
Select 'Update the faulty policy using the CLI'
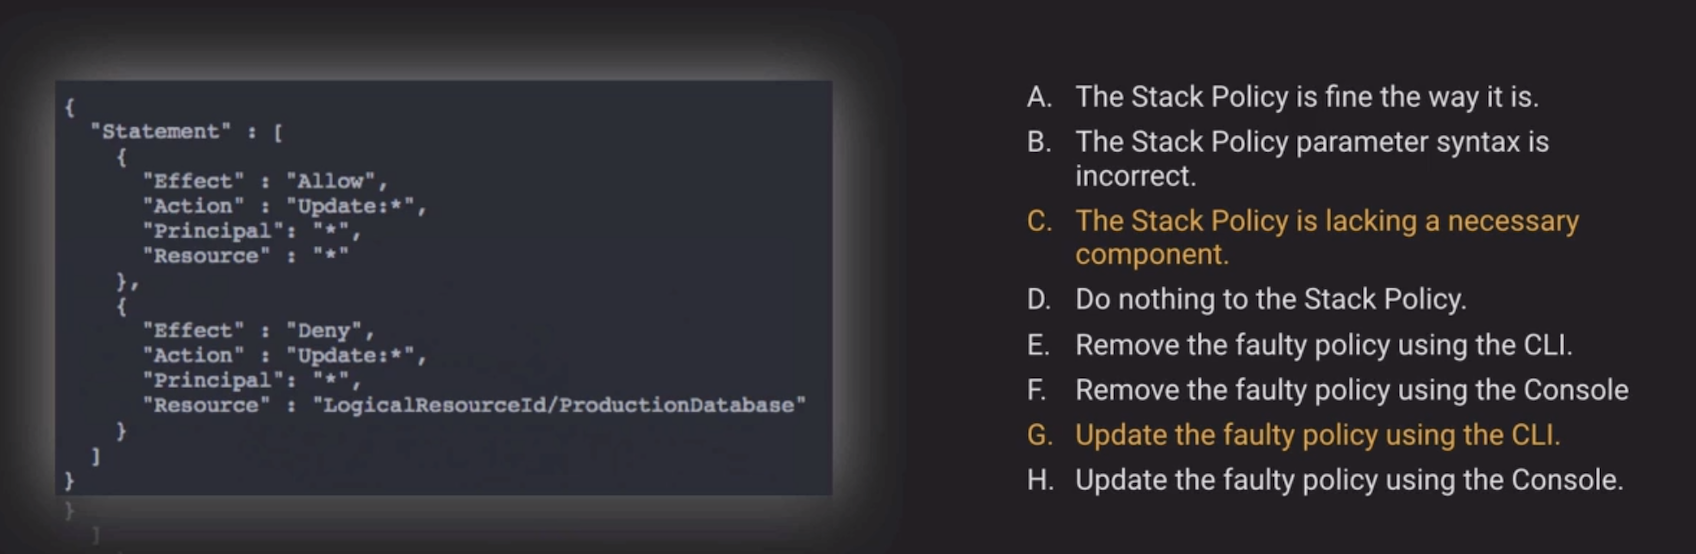(1317, 435)
